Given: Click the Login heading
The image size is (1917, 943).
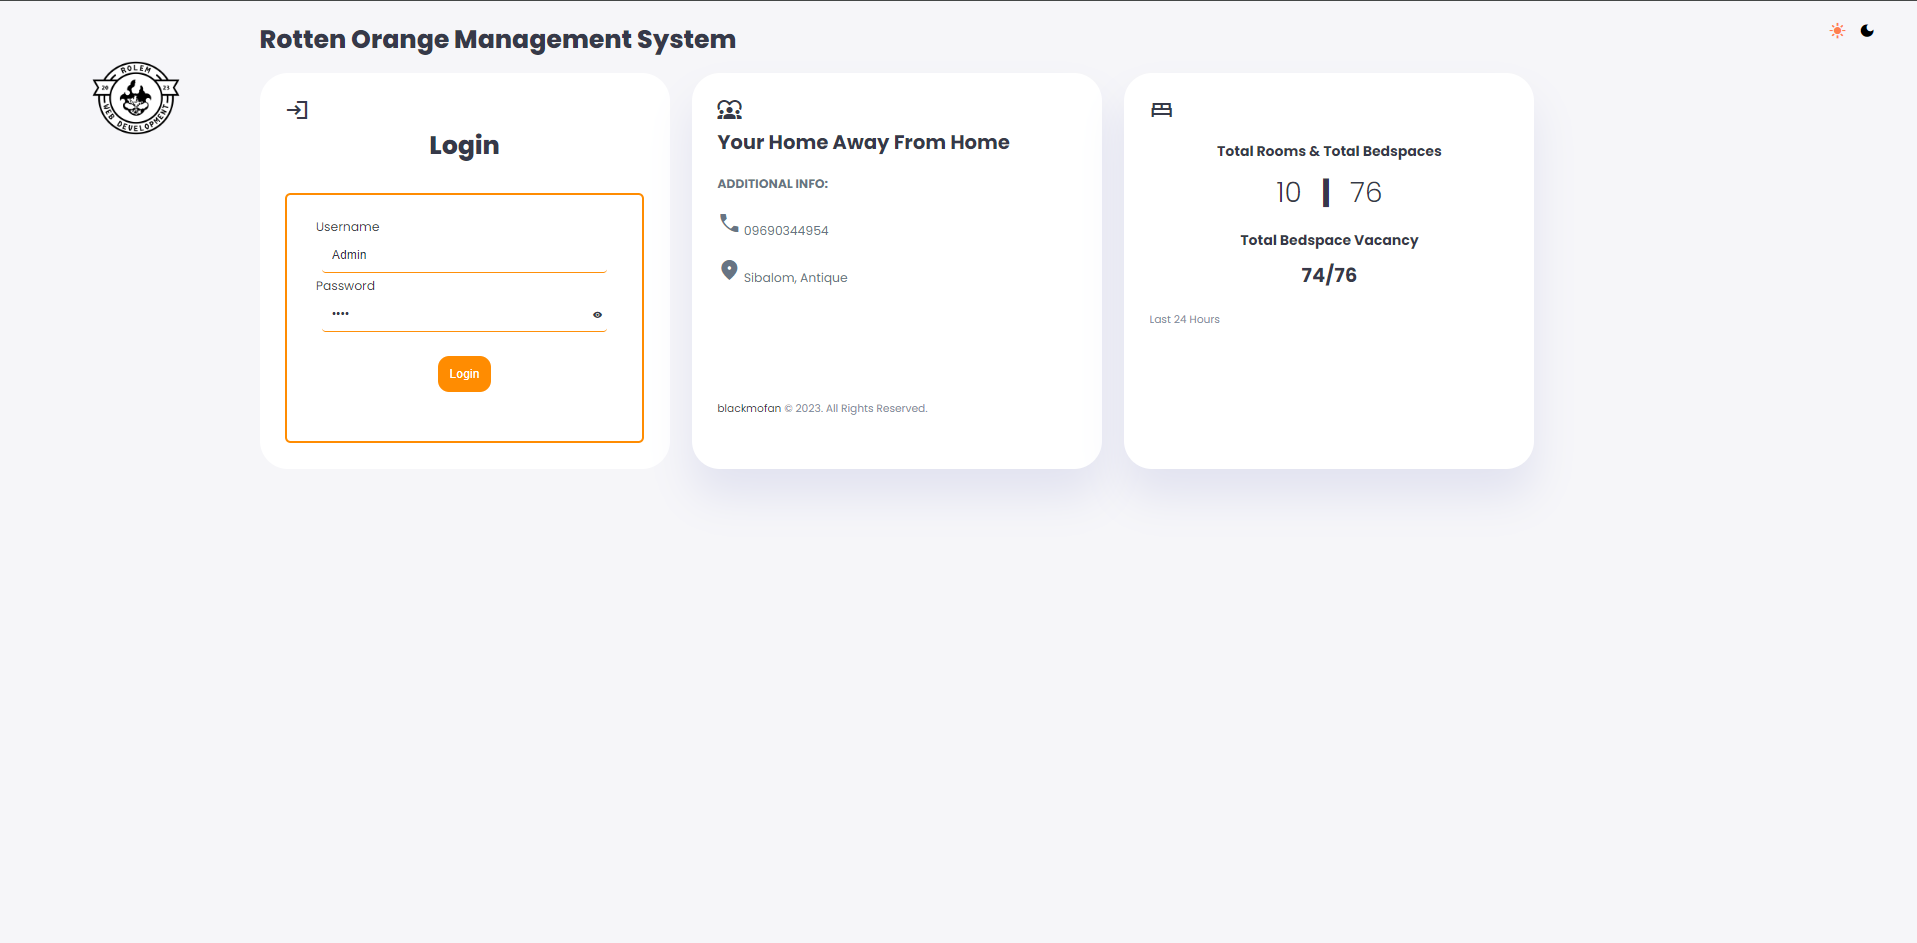Looking at the screenshot, I should click(464, 146).
